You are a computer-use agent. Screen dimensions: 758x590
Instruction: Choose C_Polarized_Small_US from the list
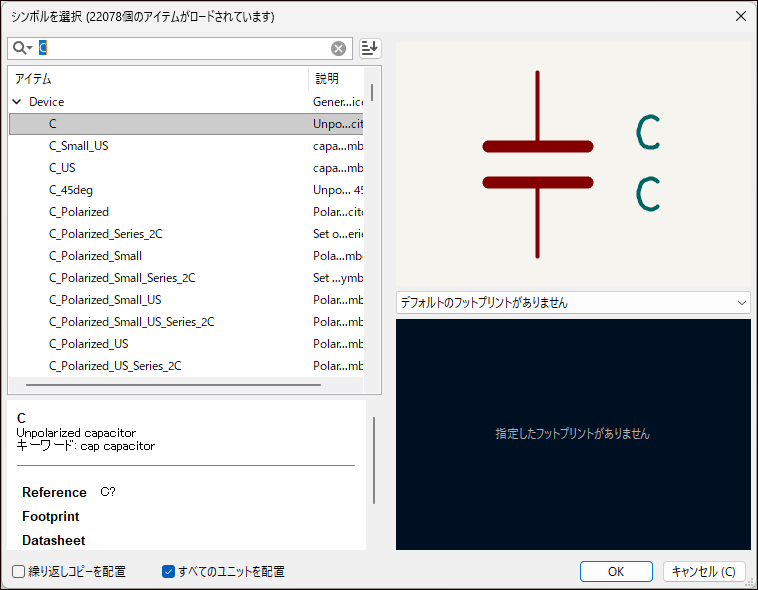point(105,300)
